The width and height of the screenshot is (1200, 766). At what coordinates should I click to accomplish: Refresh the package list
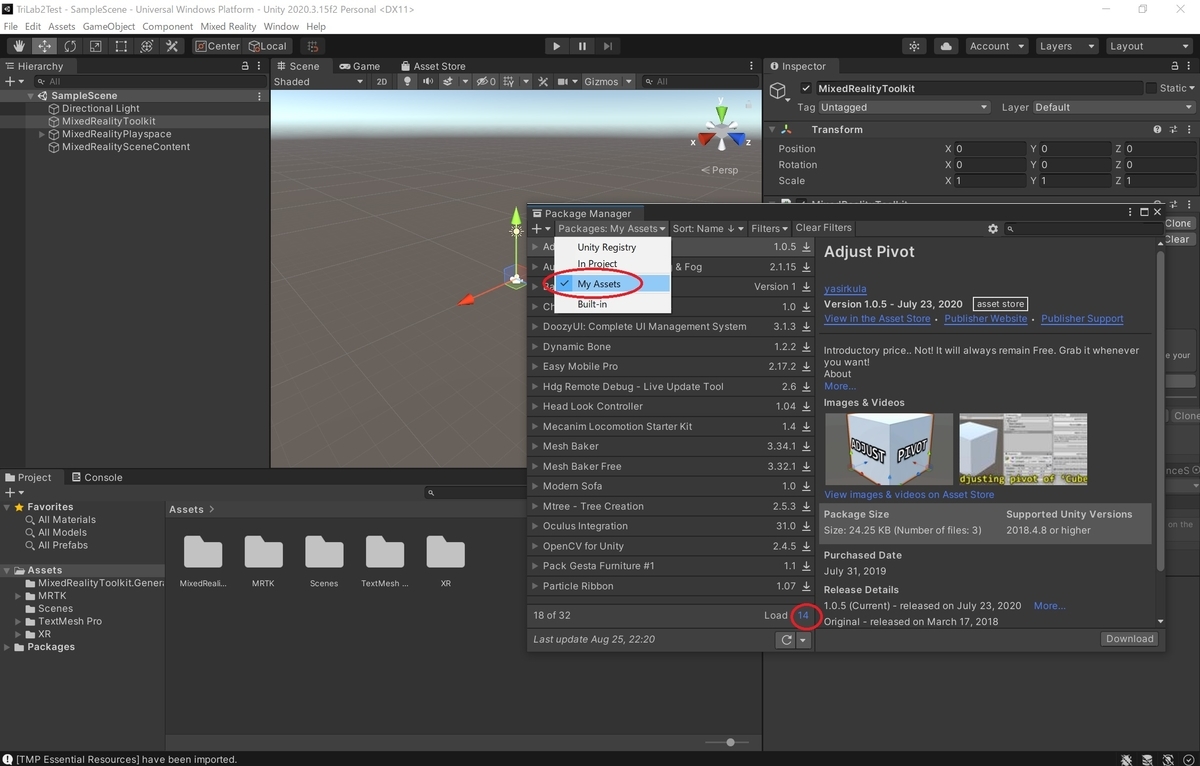[x=786, y=640]
